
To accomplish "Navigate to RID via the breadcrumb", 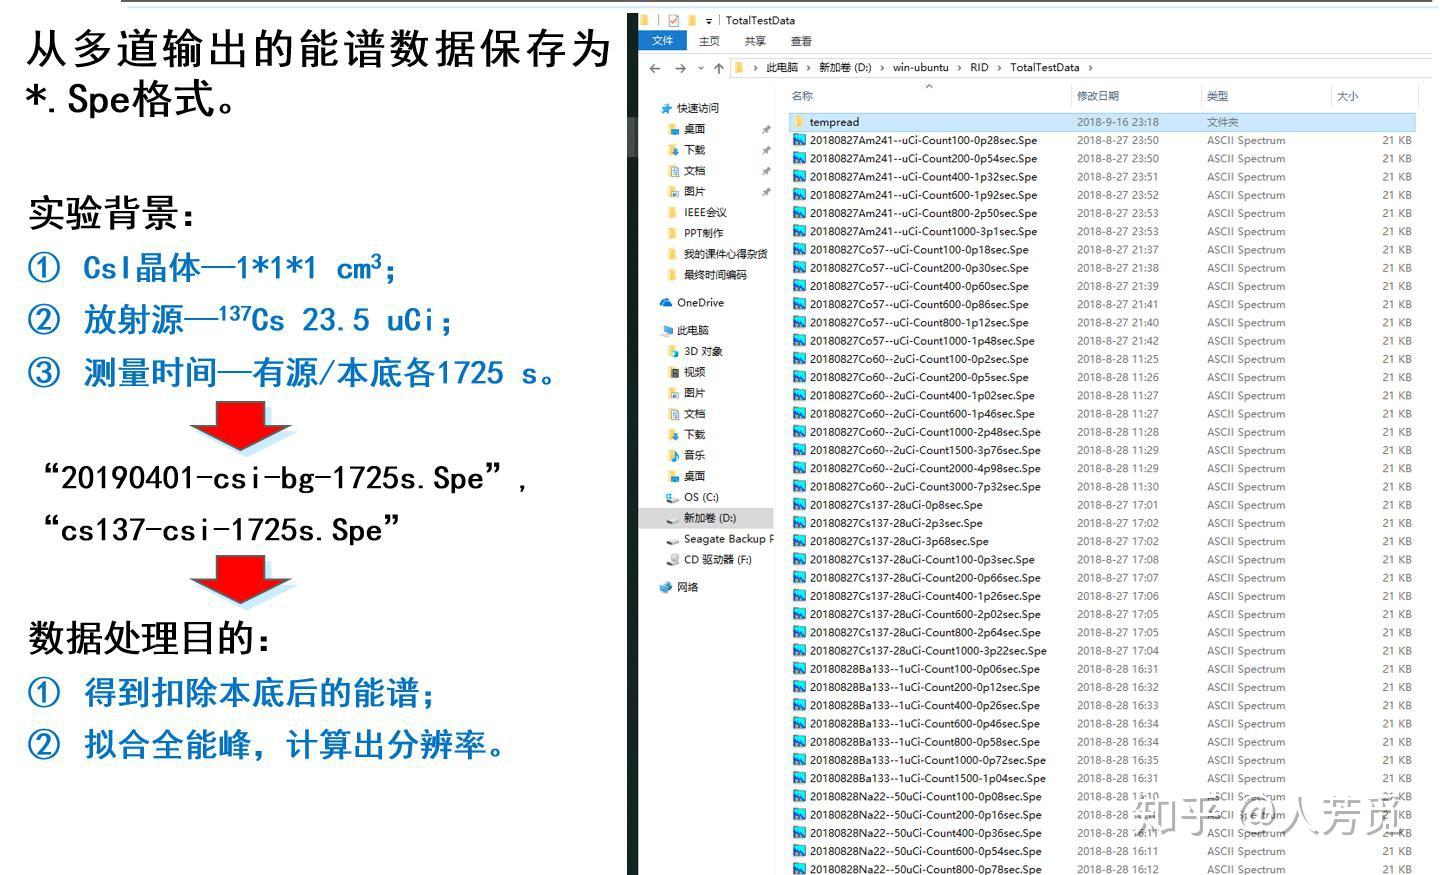I will (x=978, y=67).
